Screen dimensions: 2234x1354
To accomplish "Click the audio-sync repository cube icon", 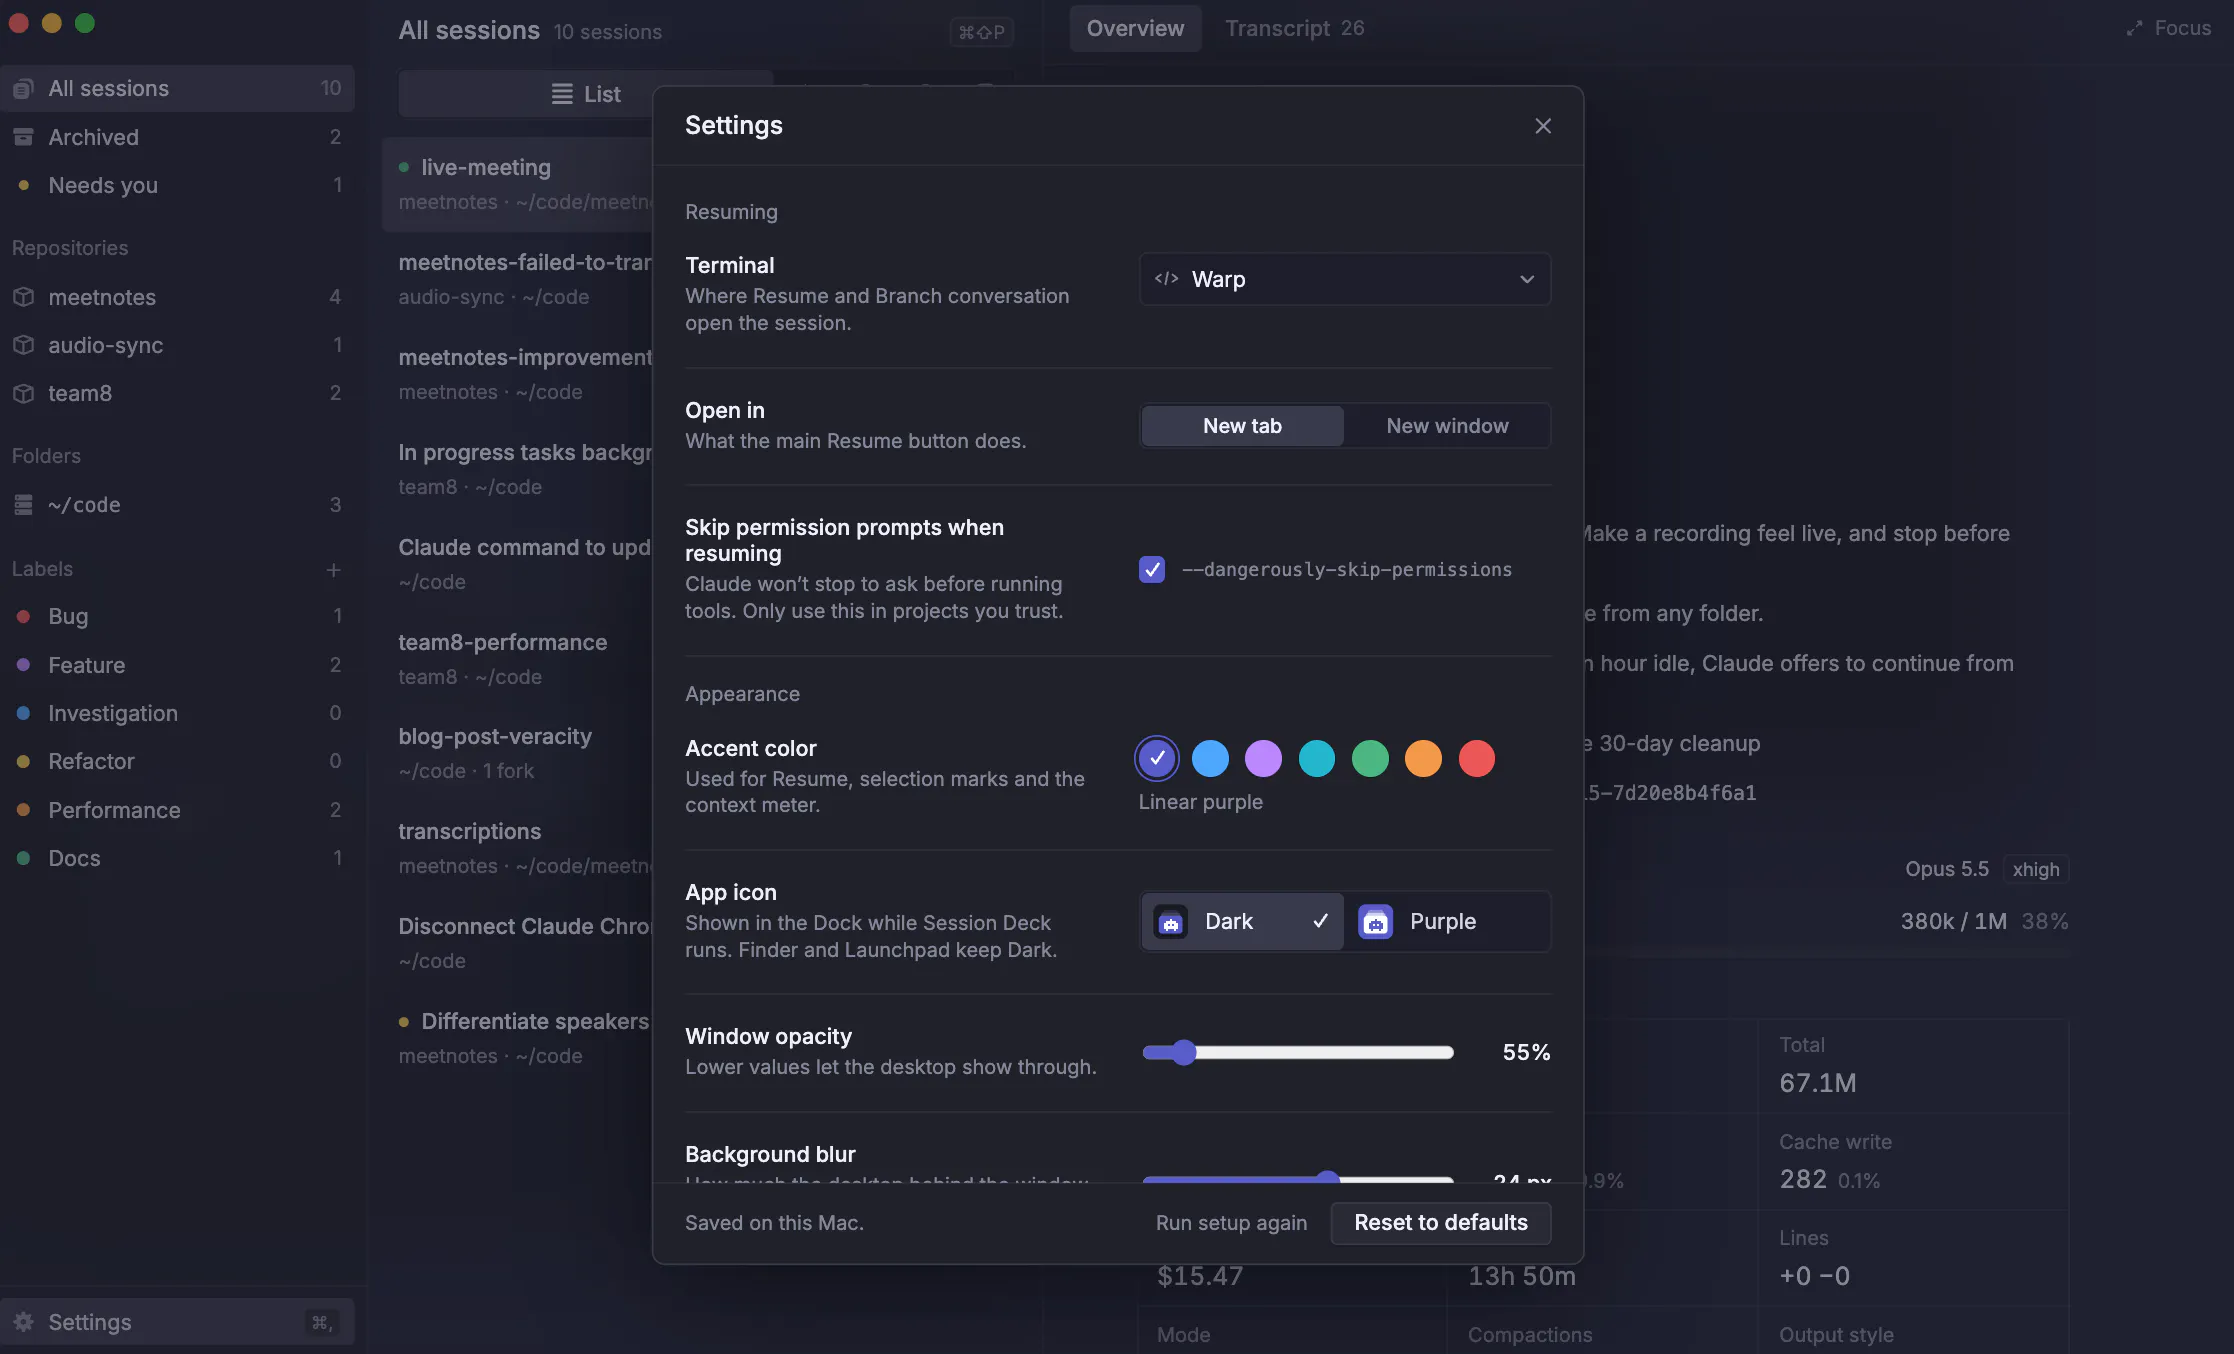I will pyautogui.click(x=24, y=345).
